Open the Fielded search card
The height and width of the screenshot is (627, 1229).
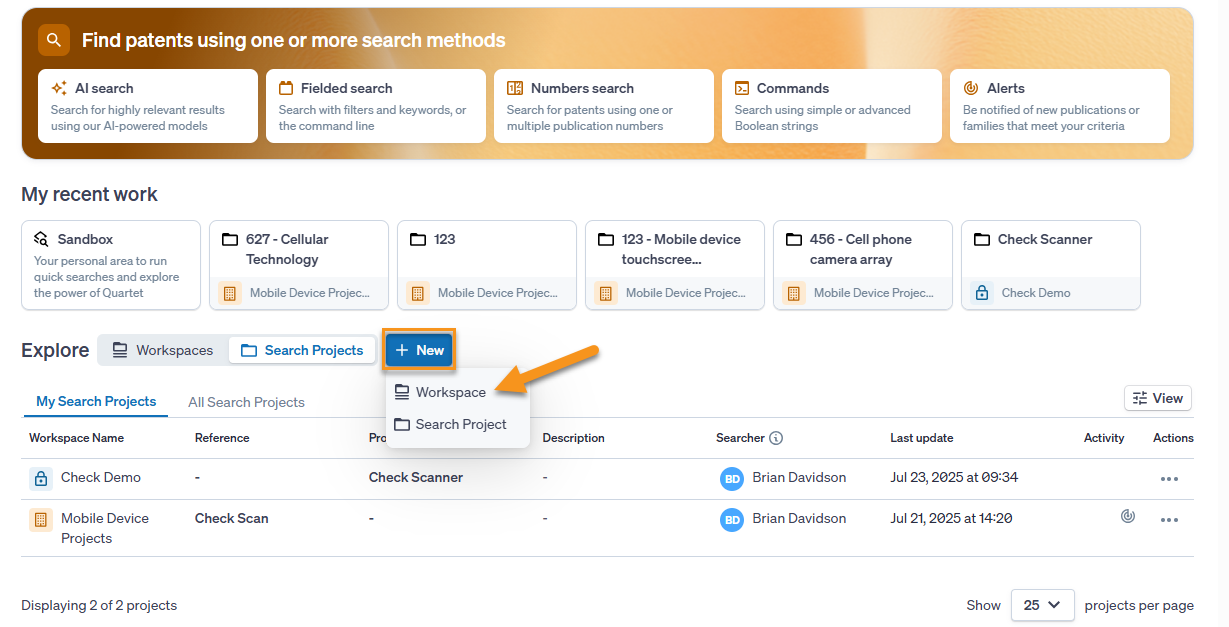click(376, 106)
